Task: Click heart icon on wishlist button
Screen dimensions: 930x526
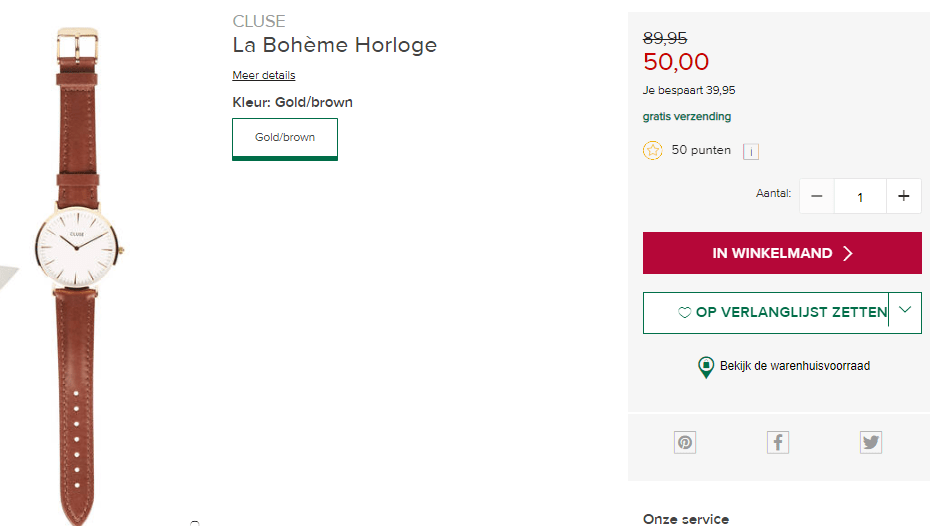Action: click(x=685, y=313)
